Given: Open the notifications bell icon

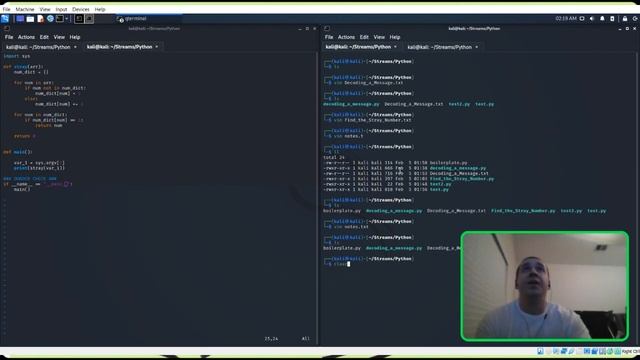Looking at the screenshot, I should tap(602, 18).
